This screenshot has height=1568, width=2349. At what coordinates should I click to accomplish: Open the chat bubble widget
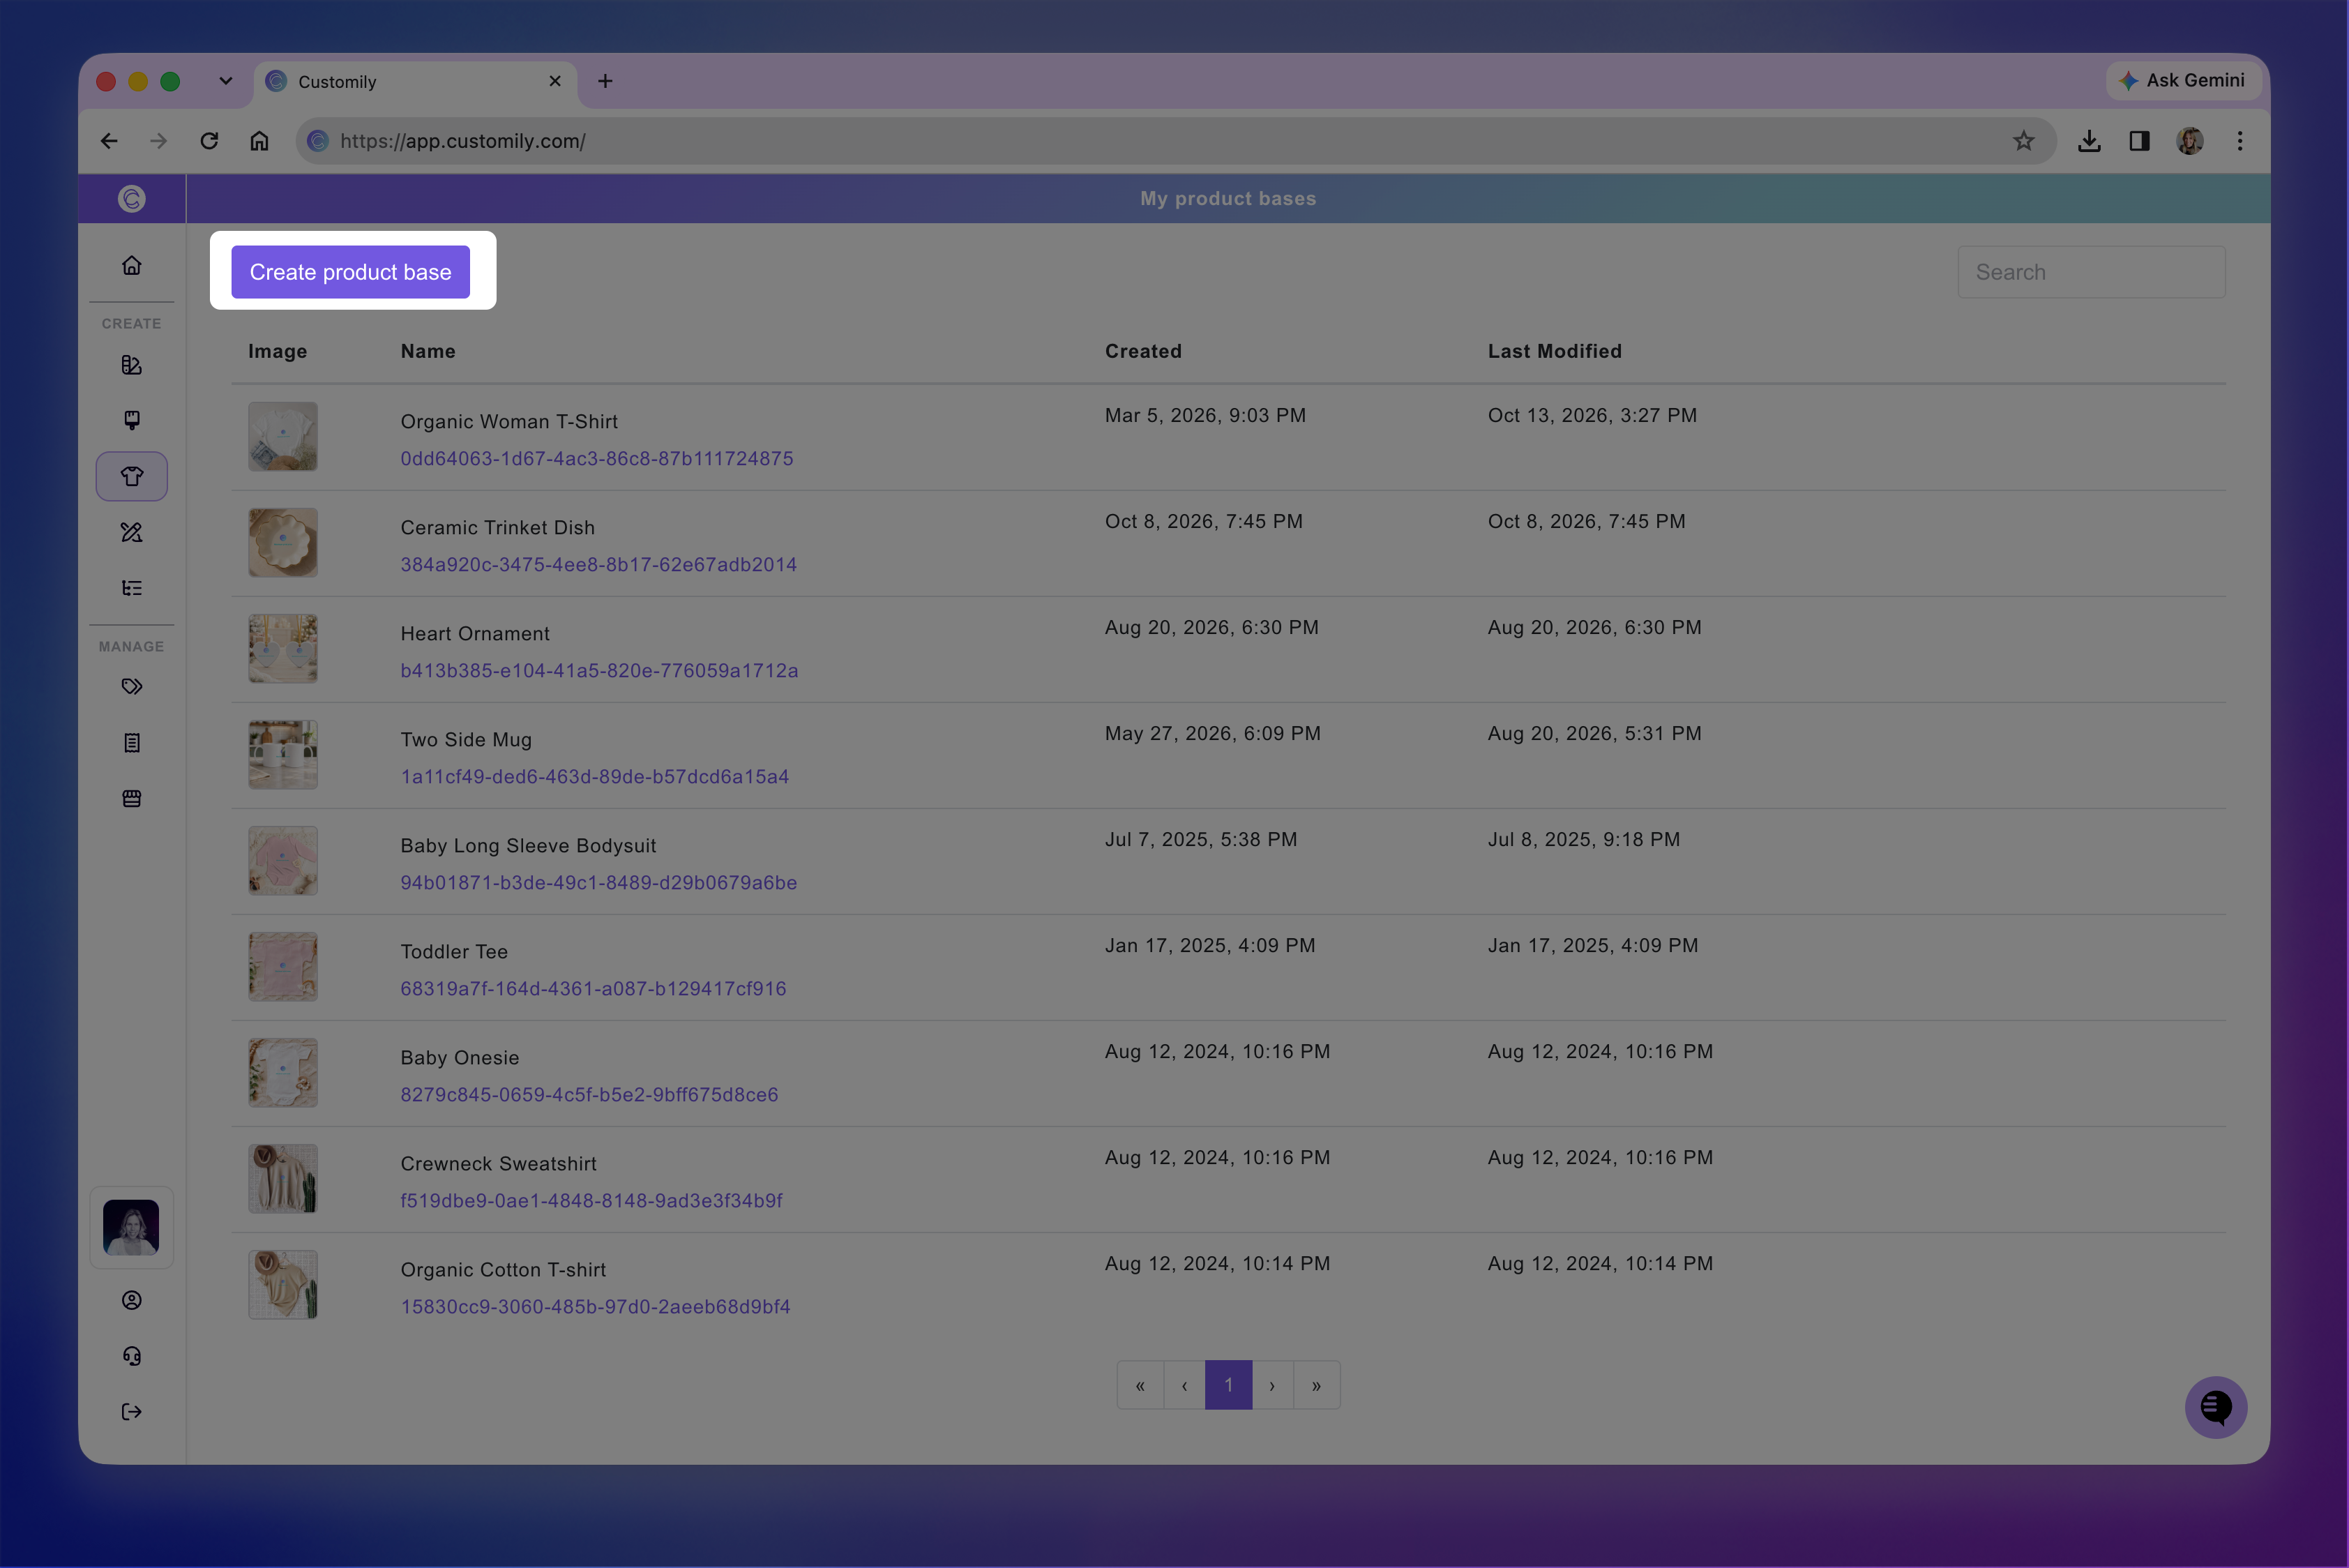[2216, 1408]
